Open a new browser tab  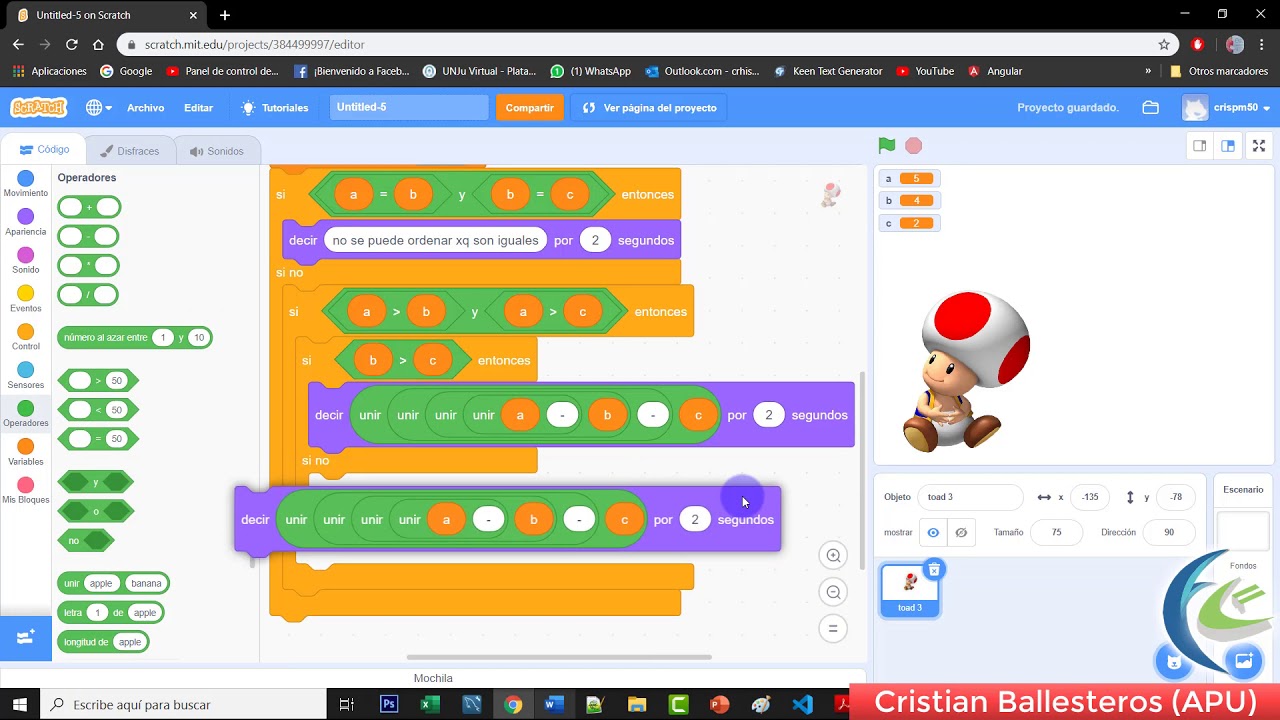225,15
